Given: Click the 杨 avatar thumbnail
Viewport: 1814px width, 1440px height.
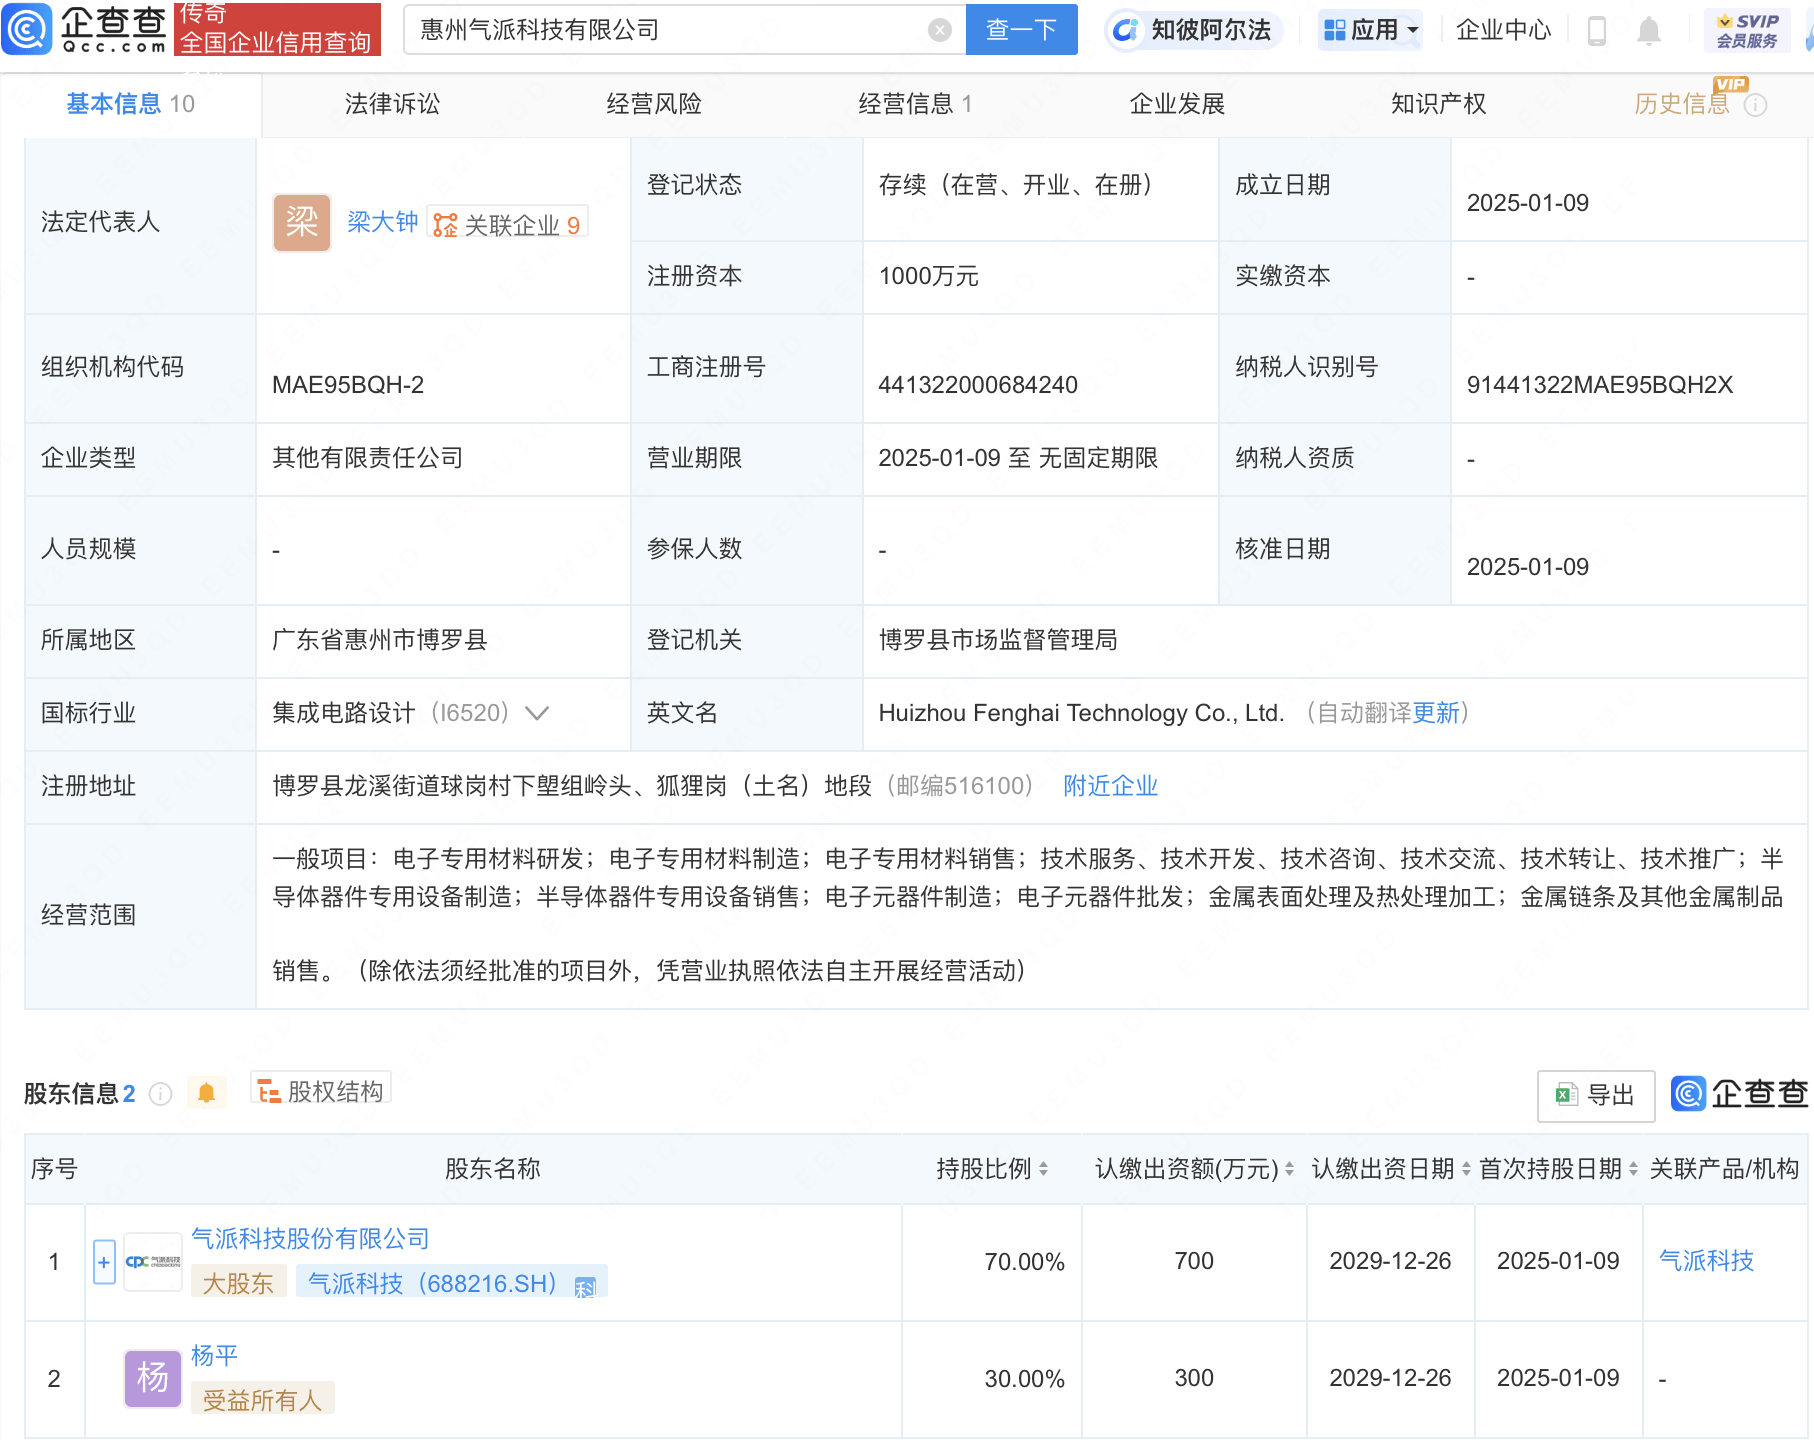Looking at the screenshot, I should click(x=153, y=1379).
